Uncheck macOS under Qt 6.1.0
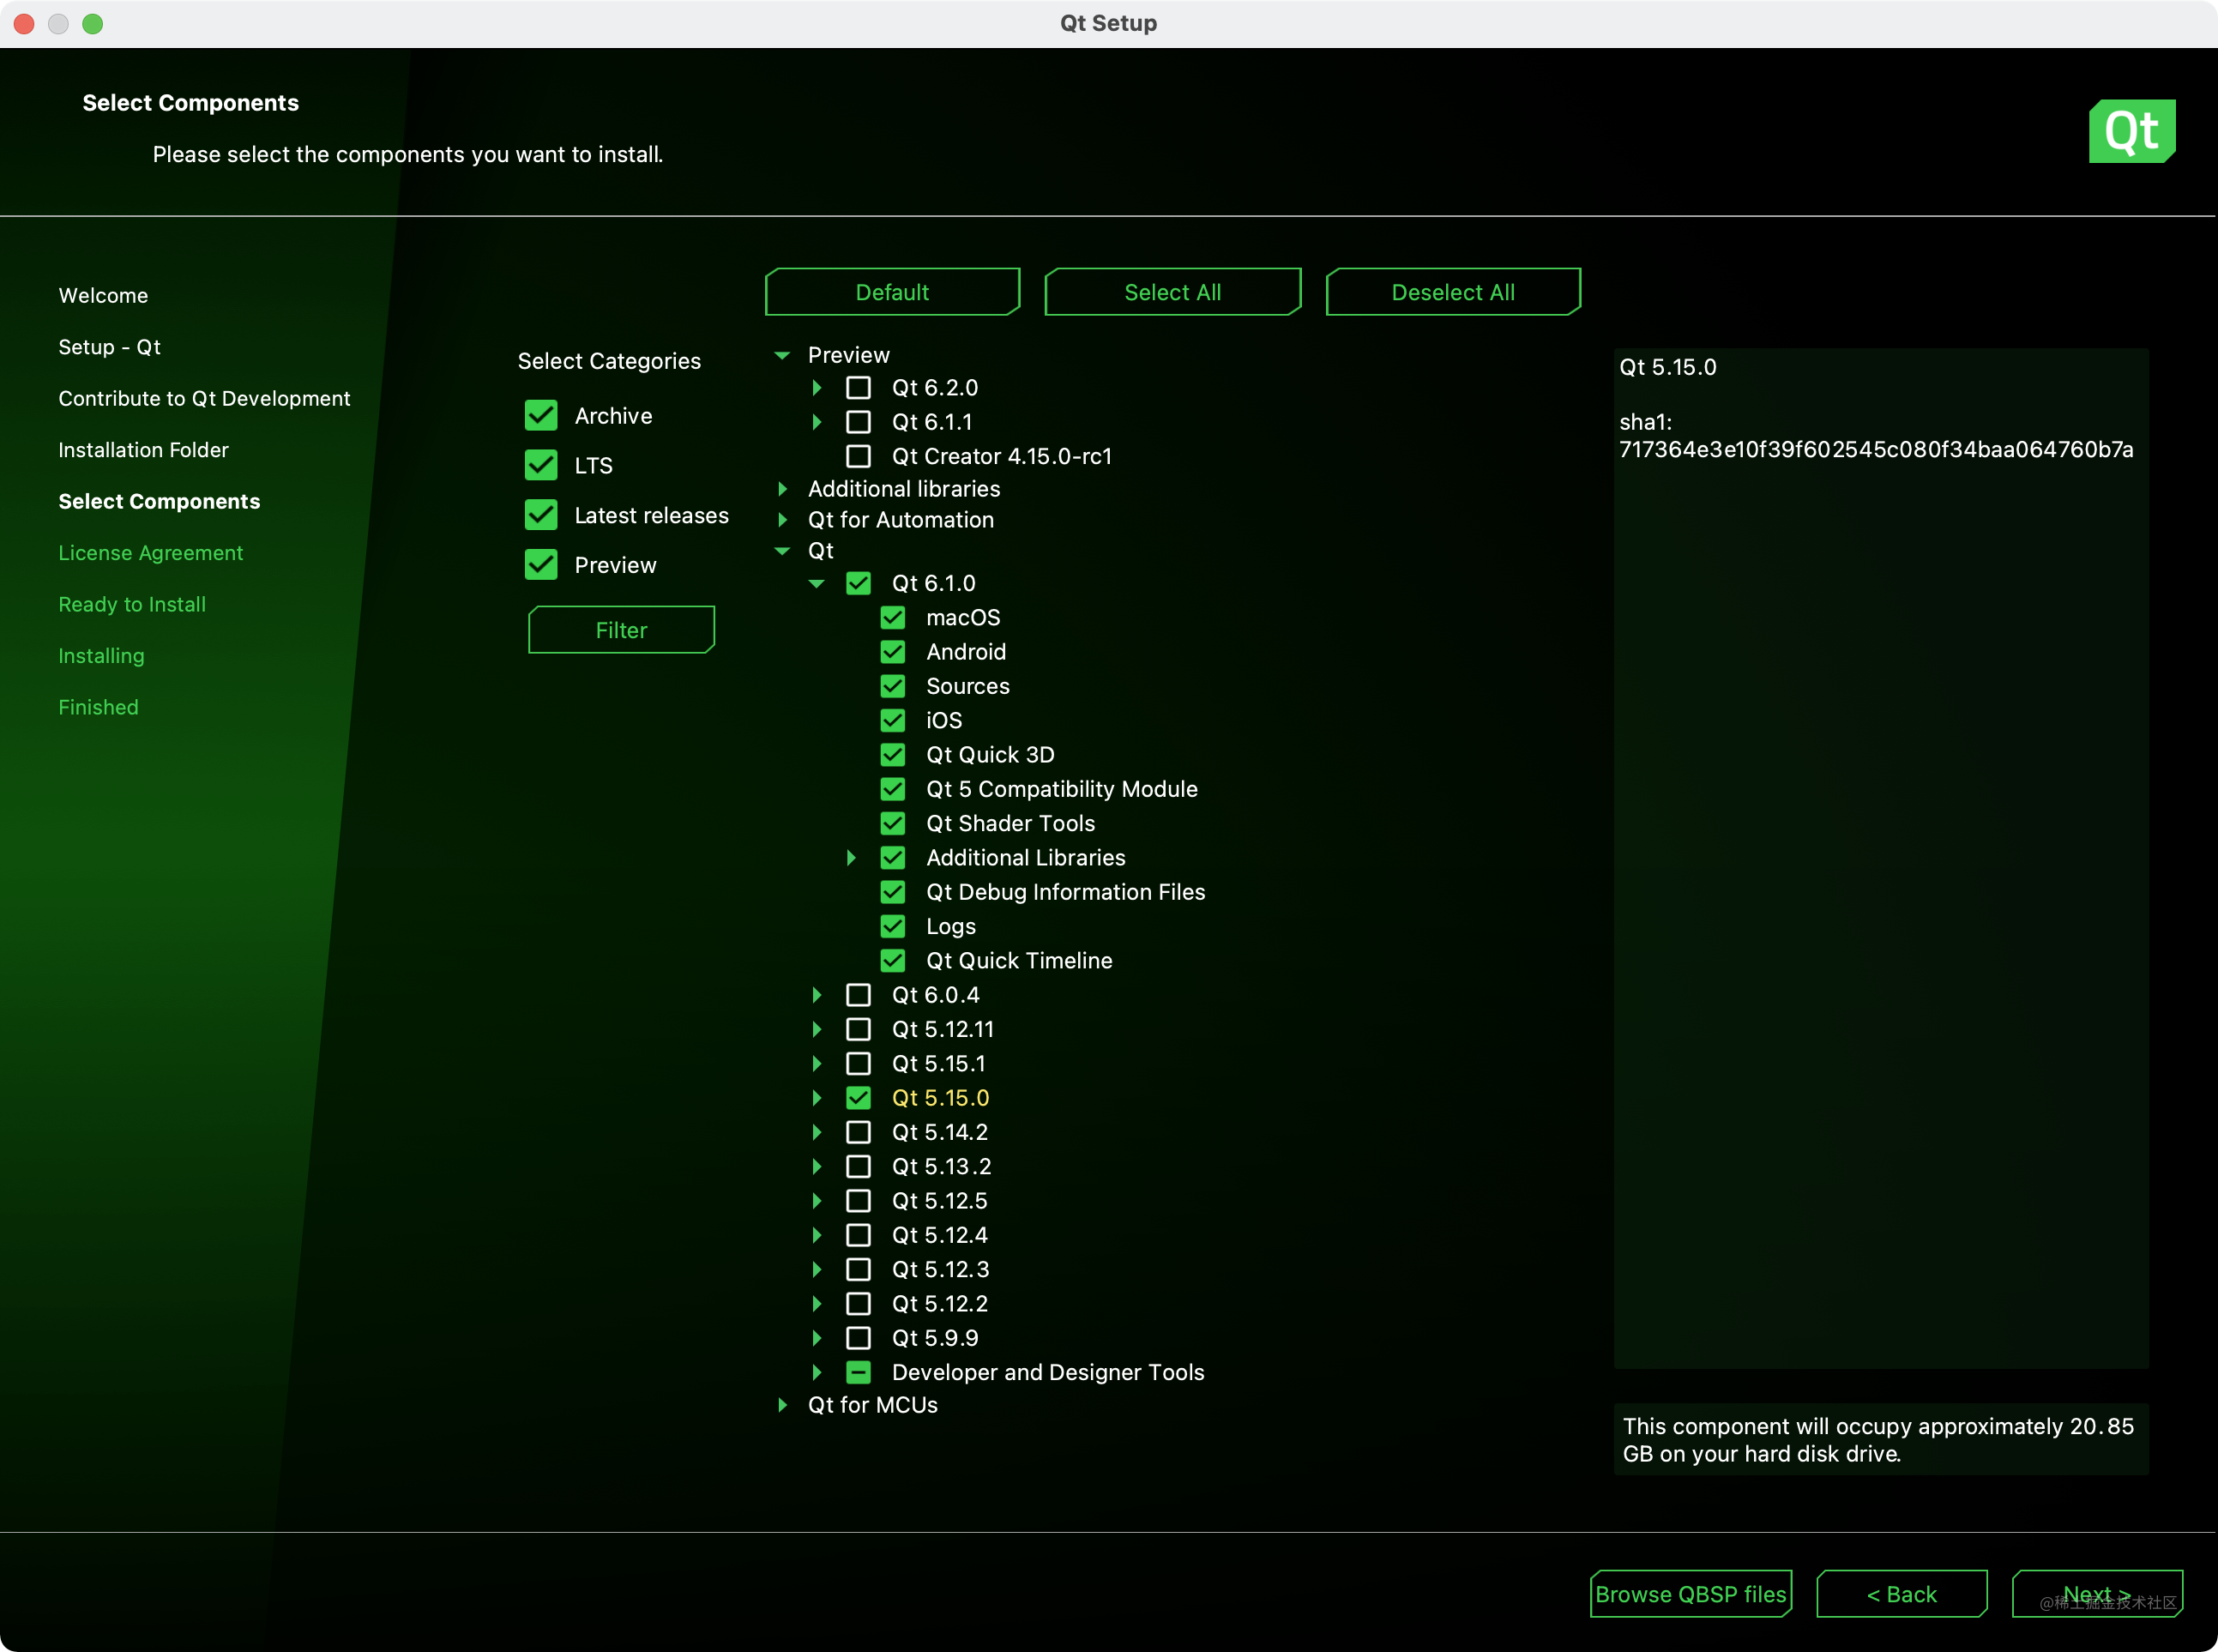 [893, 618]
